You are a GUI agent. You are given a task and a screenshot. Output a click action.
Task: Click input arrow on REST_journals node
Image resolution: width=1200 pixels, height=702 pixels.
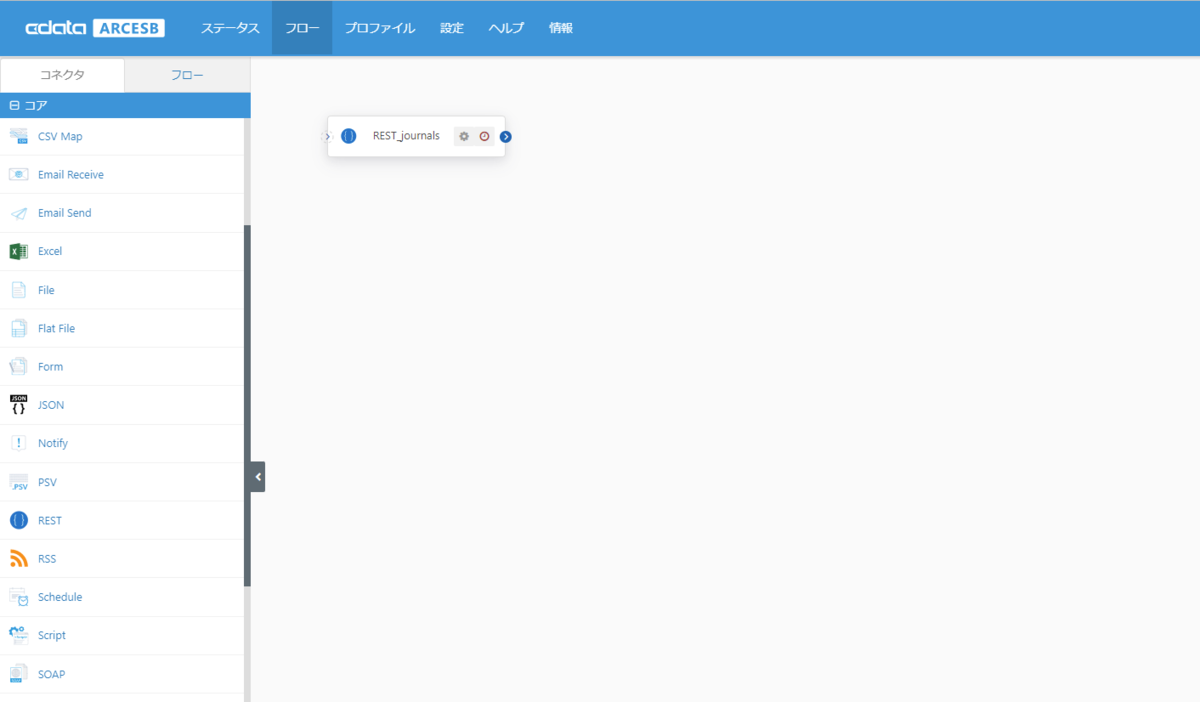point(327,136)
